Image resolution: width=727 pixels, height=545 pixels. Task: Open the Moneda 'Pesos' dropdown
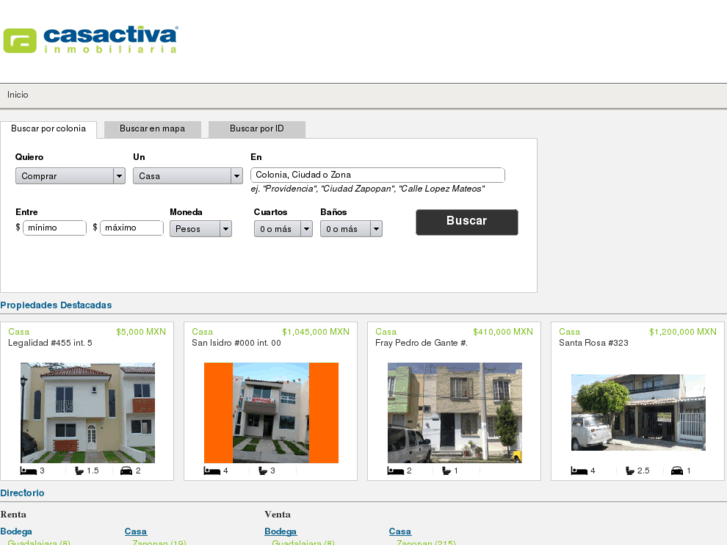tap(201, 229)
